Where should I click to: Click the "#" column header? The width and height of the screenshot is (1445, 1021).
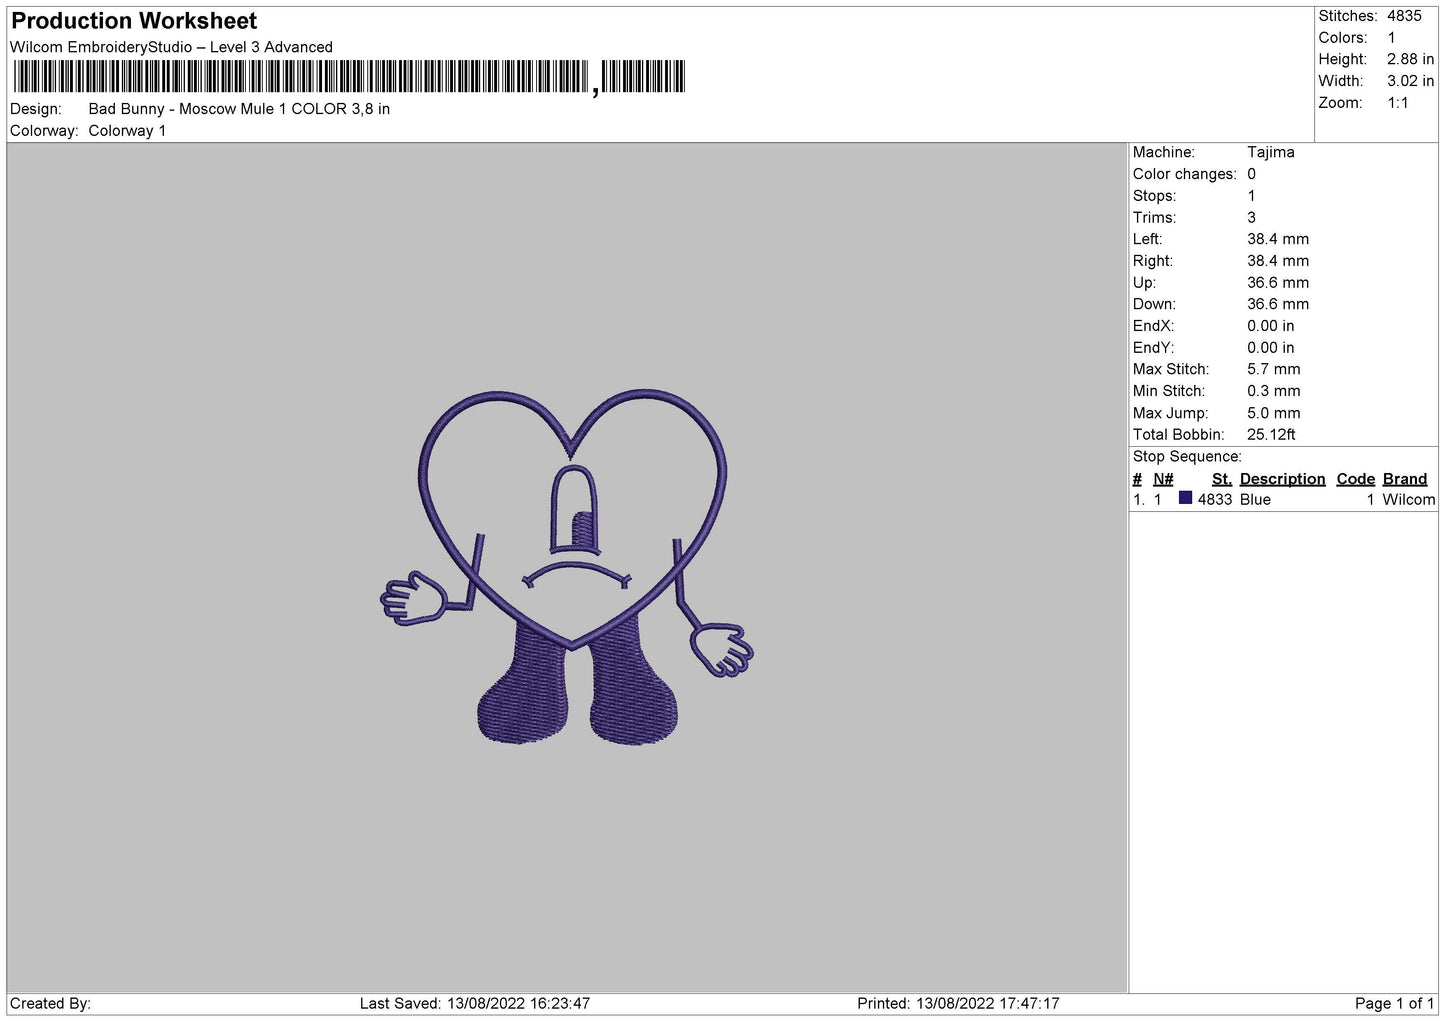click(x=1137, y=479)
